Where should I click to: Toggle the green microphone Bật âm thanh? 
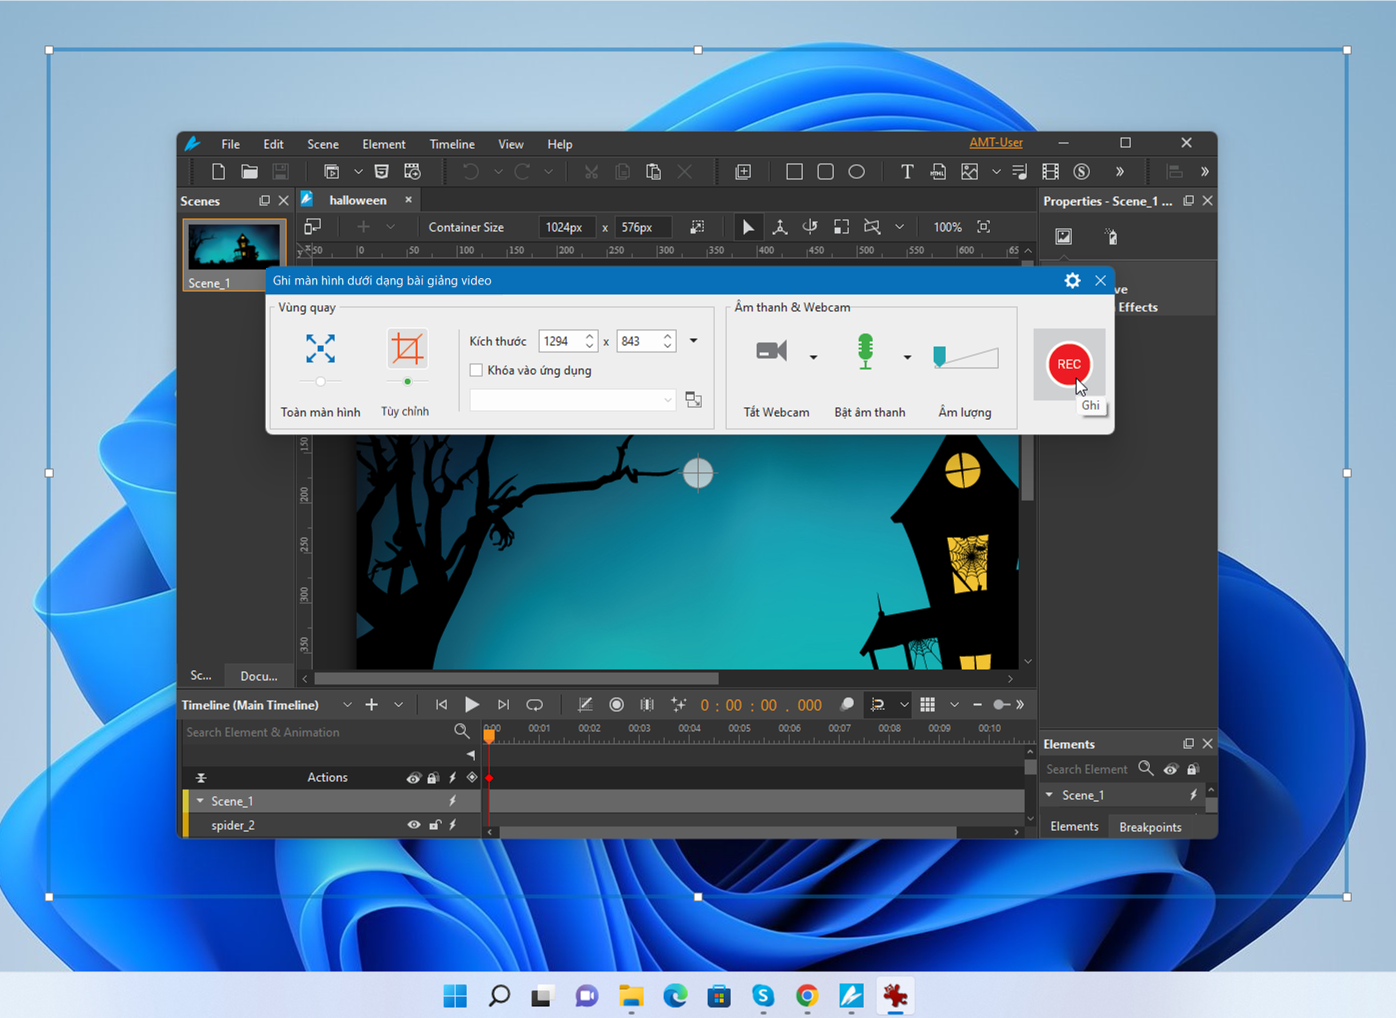[x=865, y=352]
